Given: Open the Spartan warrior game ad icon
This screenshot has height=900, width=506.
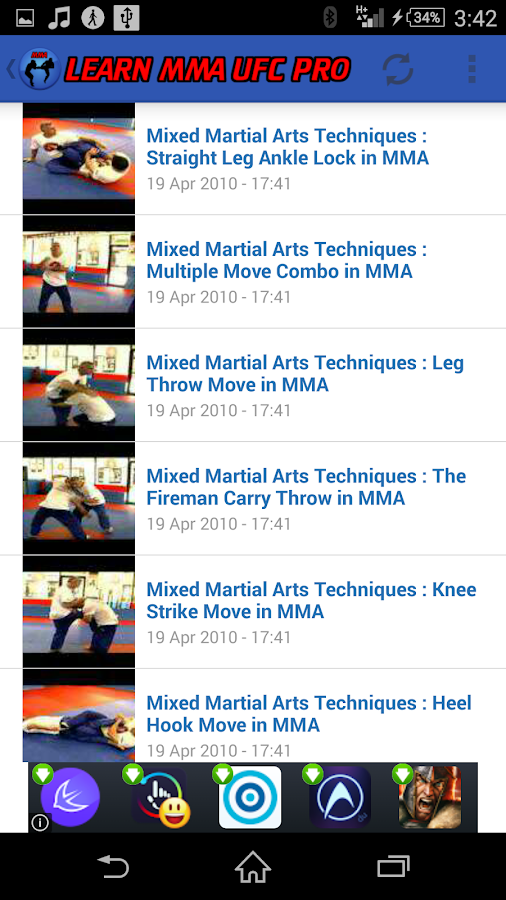Looking at the screenshot, I should 430,797.
